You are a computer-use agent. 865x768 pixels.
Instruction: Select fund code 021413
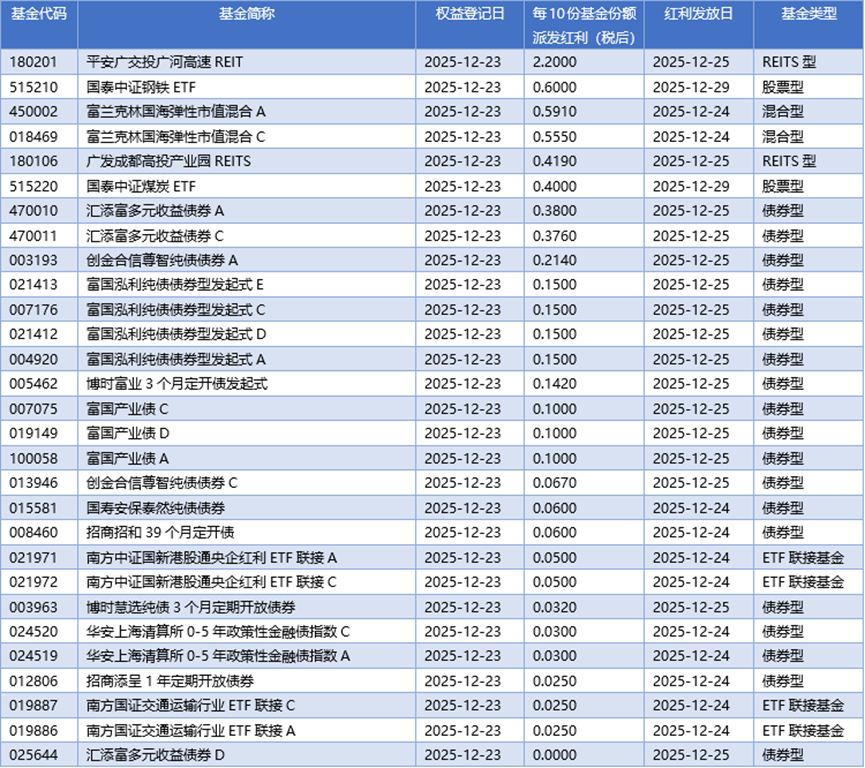33,285
